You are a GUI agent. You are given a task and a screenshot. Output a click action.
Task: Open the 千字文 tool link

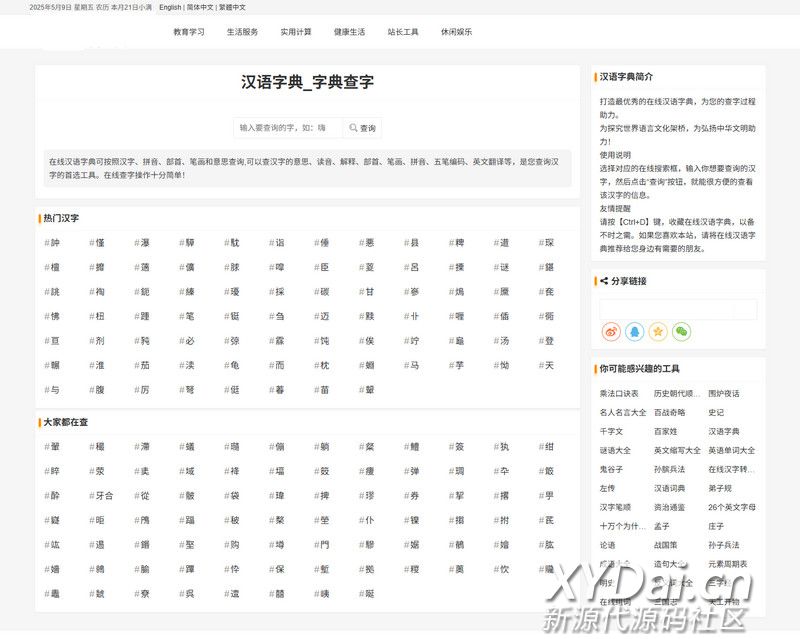click(611, 431)
